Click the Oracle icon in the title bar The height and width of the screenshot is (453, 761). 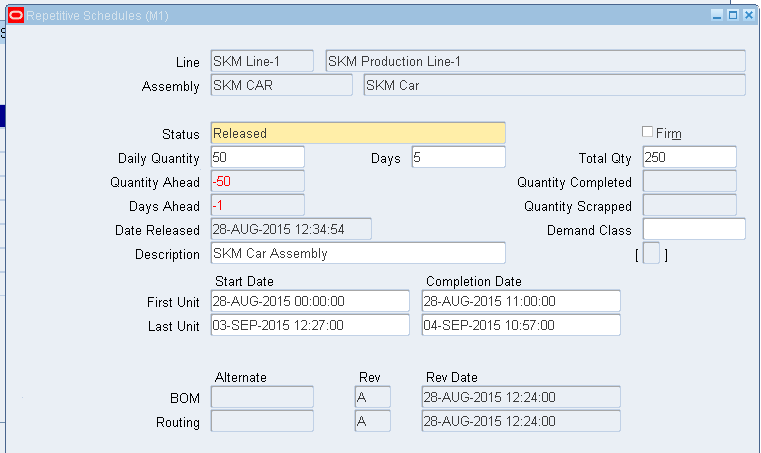pos(16,16)
